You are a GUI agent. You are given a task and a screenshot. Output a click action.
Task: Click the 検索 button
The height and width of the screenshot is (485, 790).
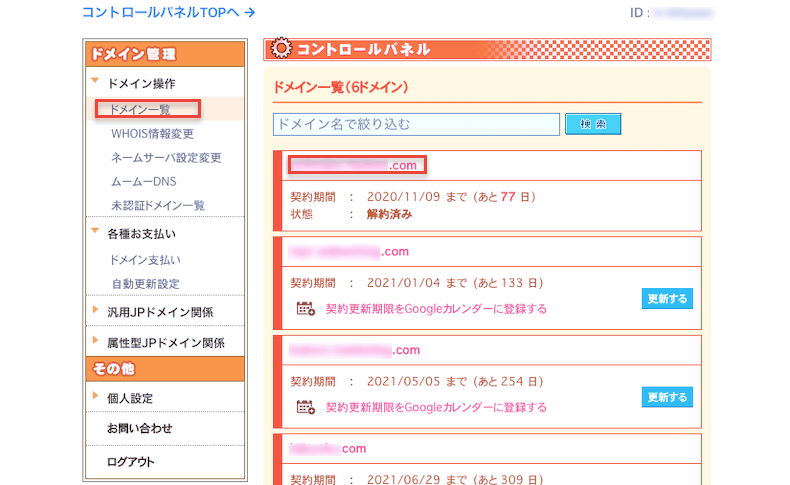593,124
